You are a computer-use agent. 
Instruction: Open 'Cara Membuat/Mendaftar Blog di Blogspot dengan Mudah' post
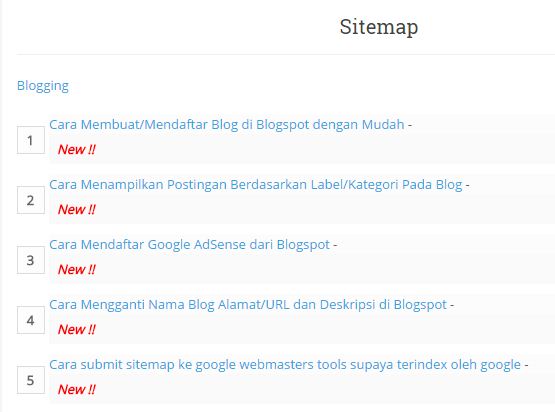[x=227, y=125]
